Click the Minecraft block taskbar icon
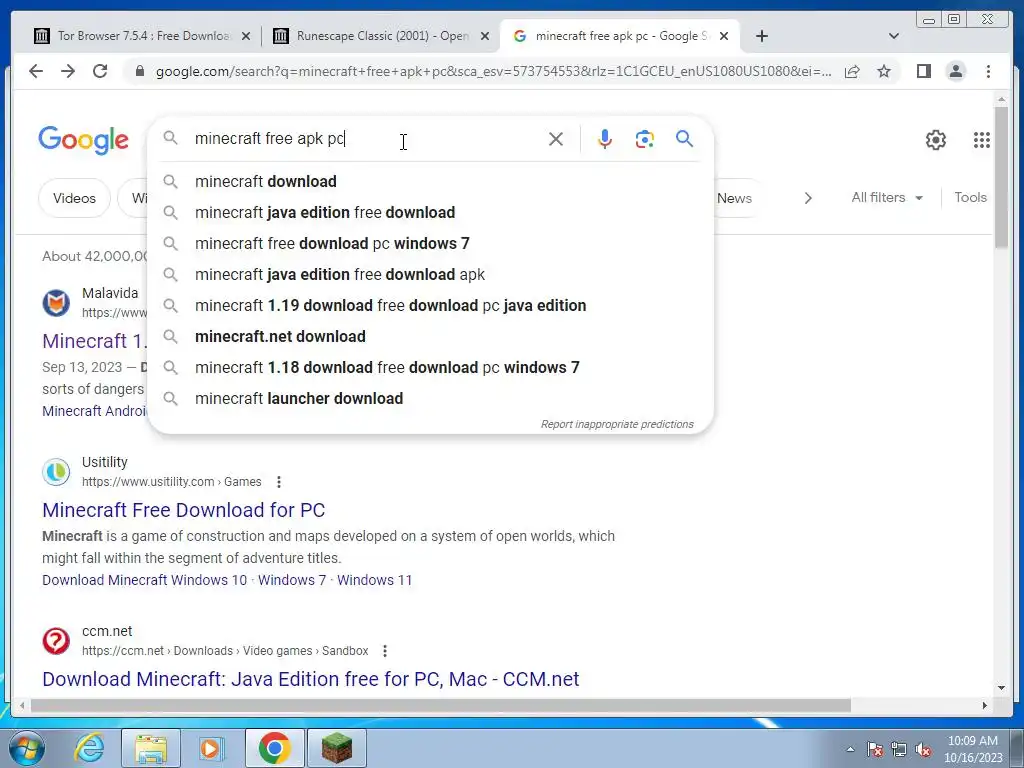 pos(337,748)
